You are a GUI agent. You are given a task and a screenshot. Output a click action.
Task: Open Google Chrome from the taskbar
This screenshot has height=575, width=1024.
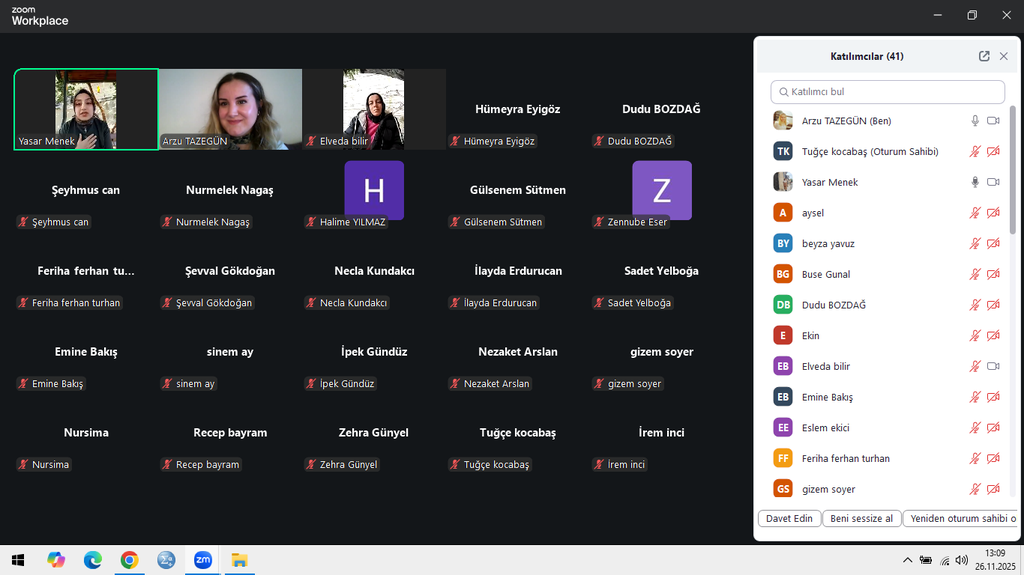click(129, 560)
